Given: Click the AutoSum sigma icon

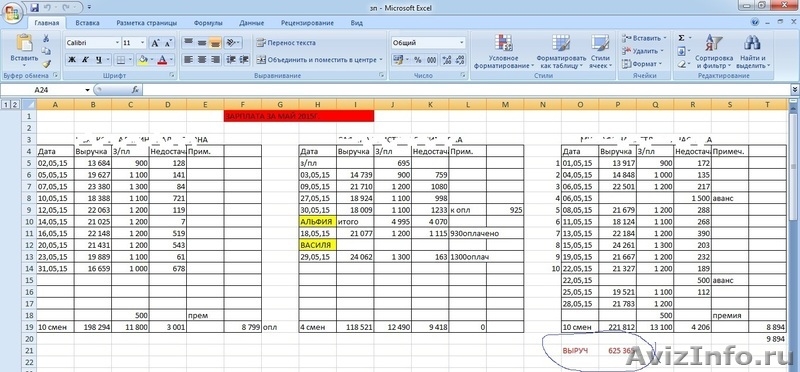Looking at the screenshot, I should point(681,38).
